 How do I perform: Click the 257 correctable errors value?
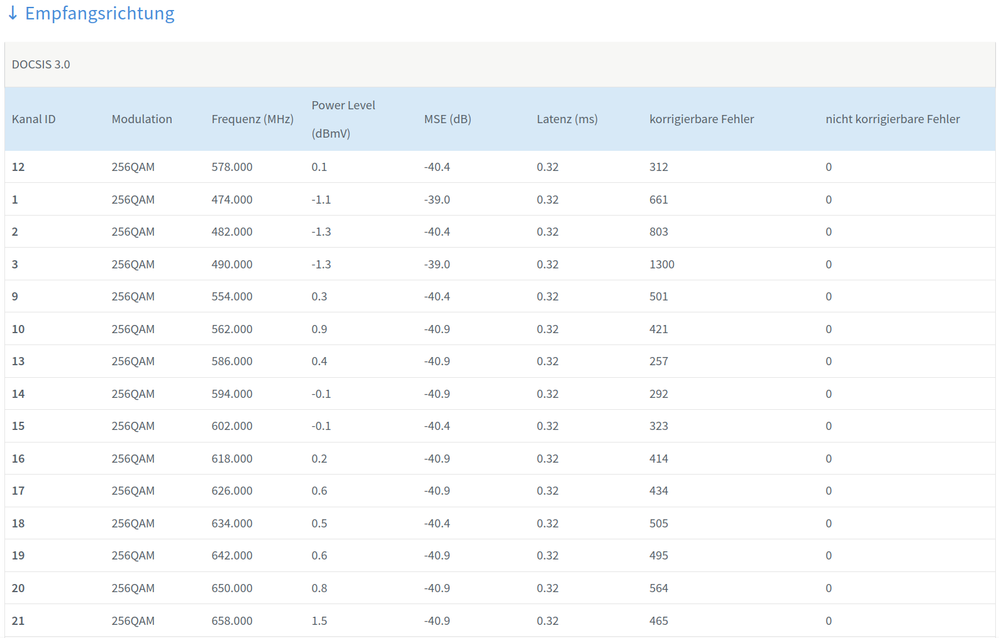[x=658, y=362]
